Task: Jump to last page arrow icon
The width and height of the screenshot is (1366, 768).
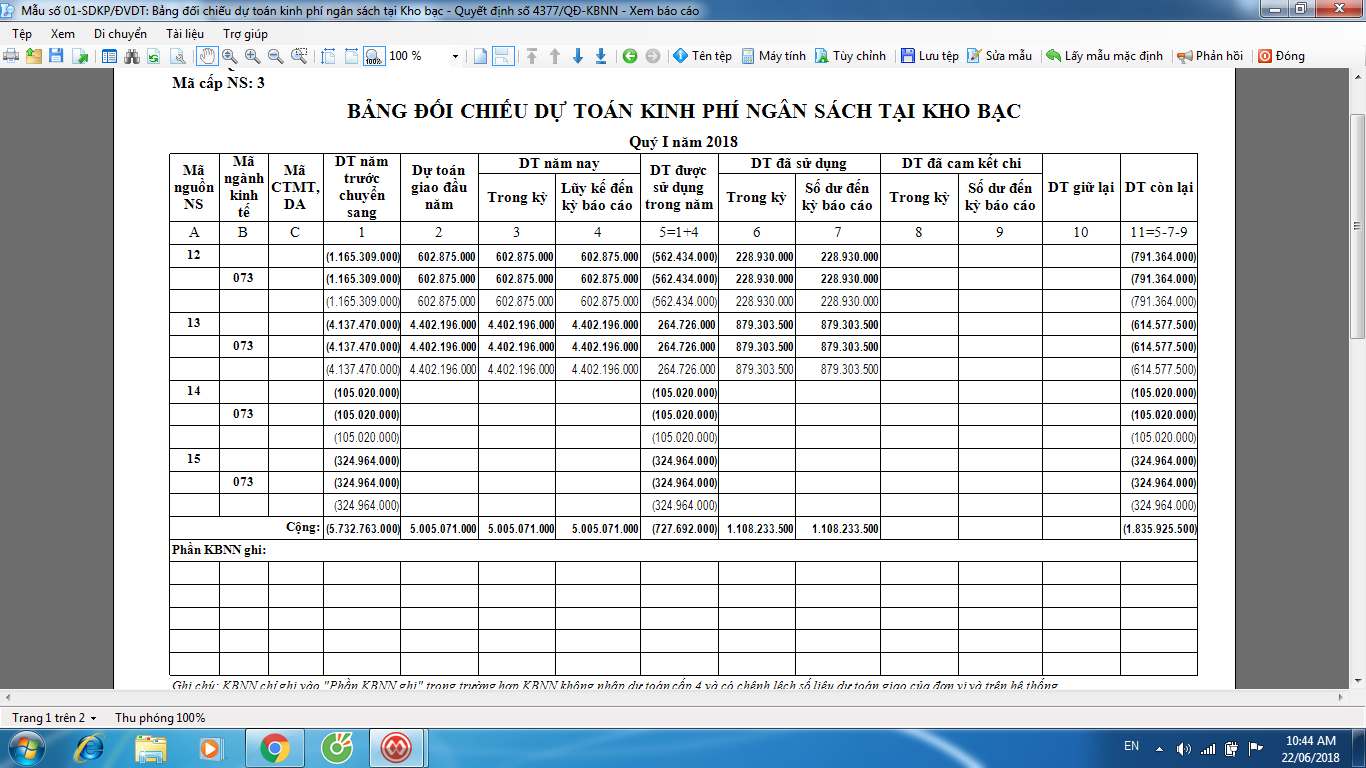Action: pos(601,56)
